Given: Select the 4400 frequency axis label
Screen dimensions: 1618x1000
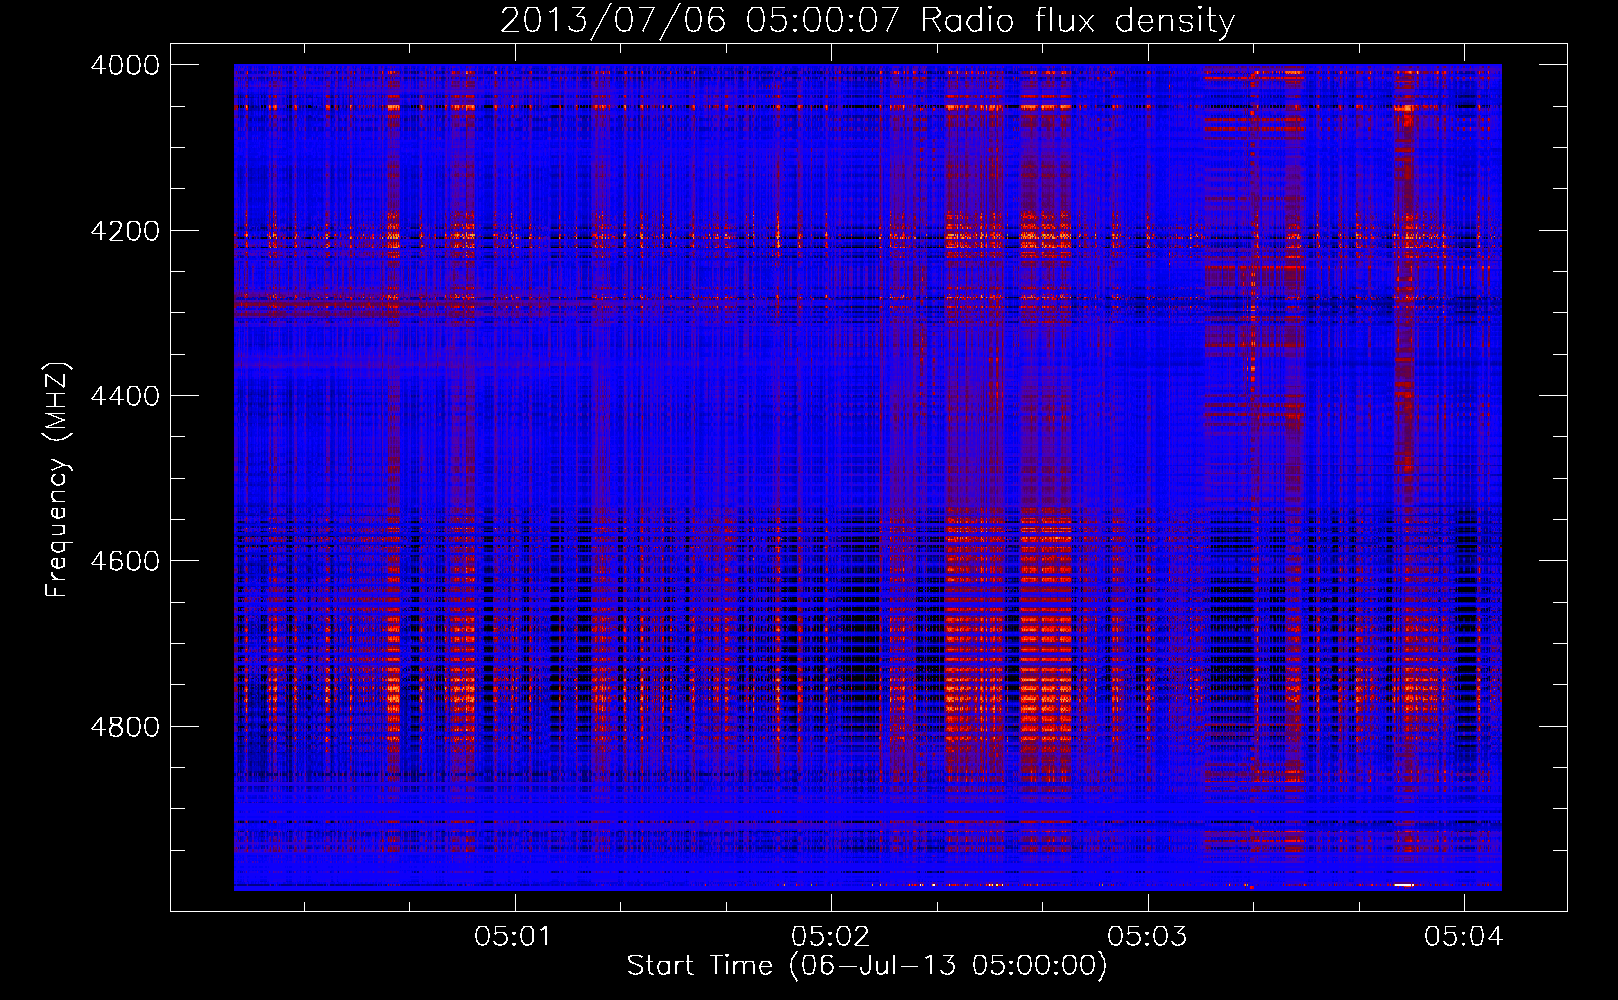Looking at the screenshot, I should (x=125, y=396).
